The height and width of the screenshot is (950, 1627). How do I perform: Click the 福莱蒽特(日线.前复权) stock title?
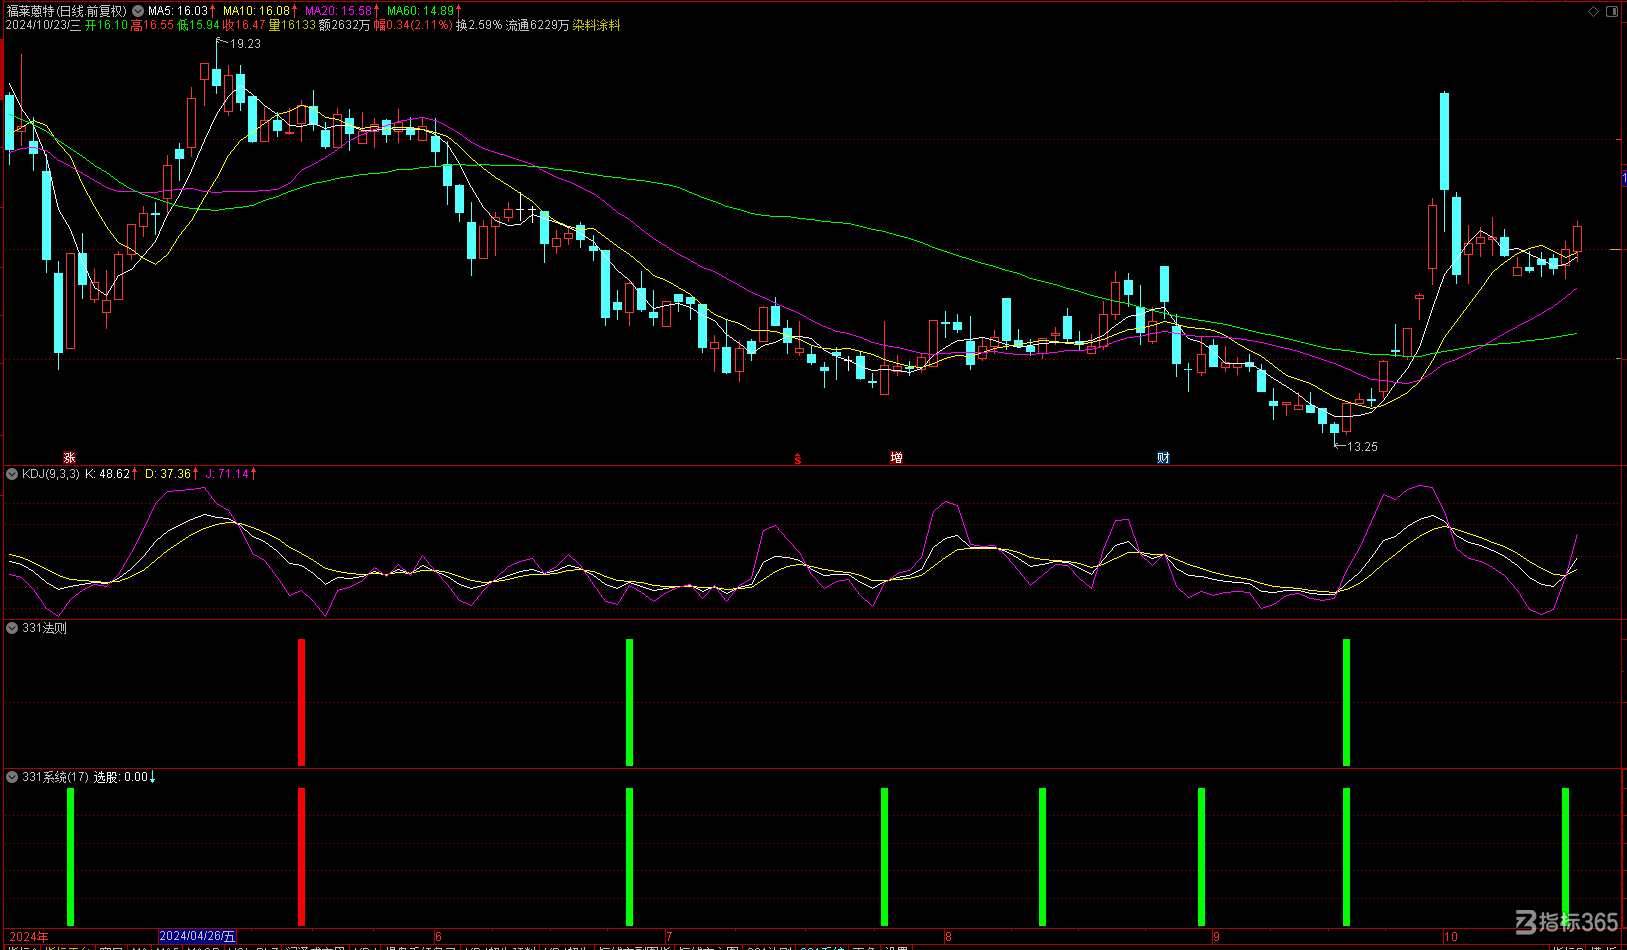pos(66,11)
